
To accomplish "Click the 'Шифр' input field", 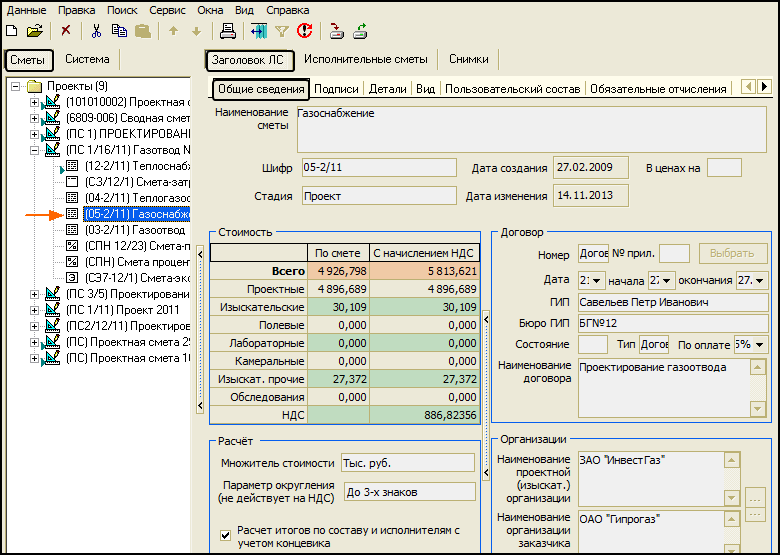I will tap(379, 168).
